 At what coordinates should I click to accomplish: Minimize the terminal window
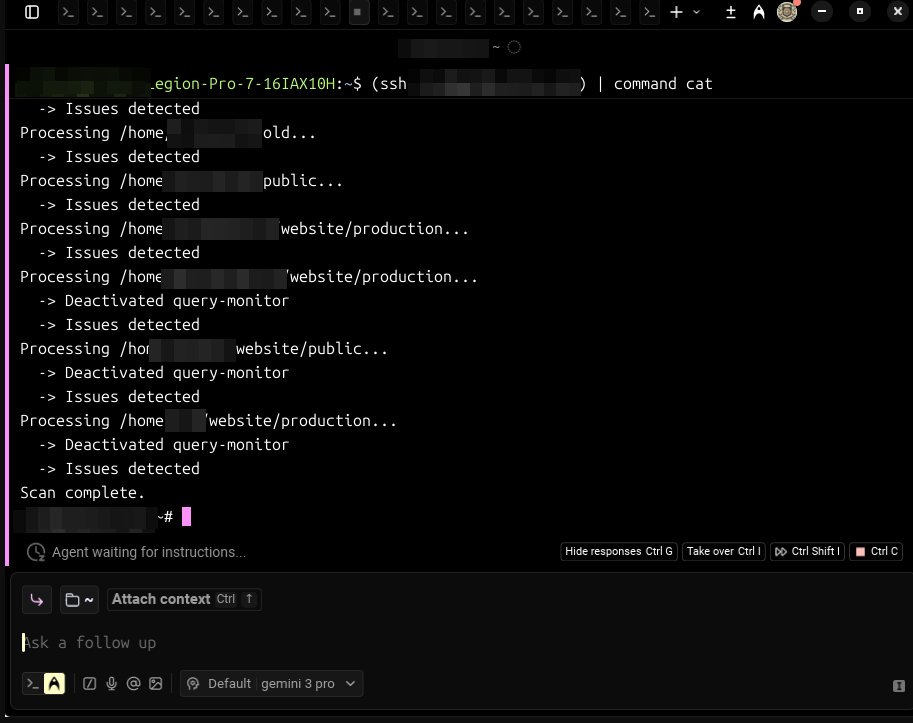pyautogui.click(x=822, y=11)
